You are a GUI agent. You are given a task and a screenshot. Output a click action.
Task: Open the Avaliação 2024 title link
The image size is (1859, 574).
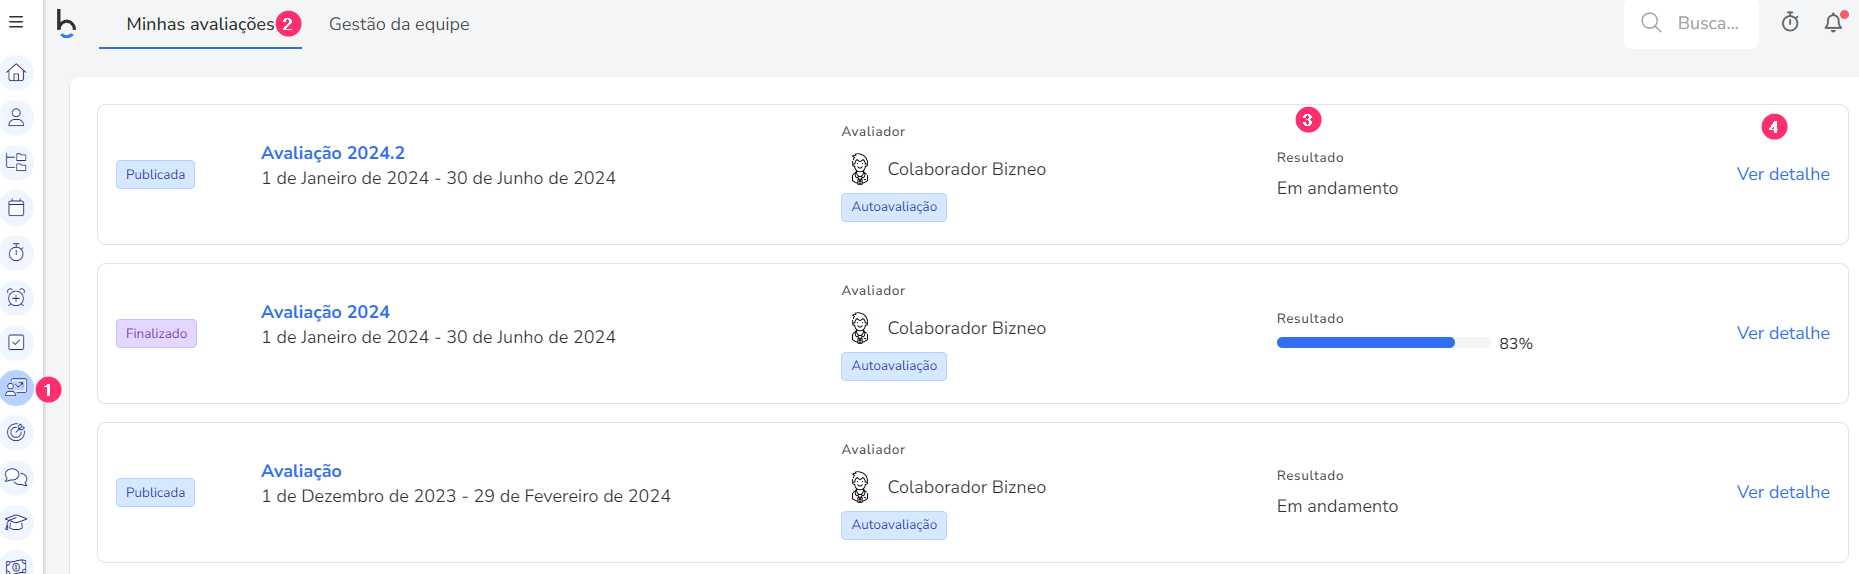325,312
